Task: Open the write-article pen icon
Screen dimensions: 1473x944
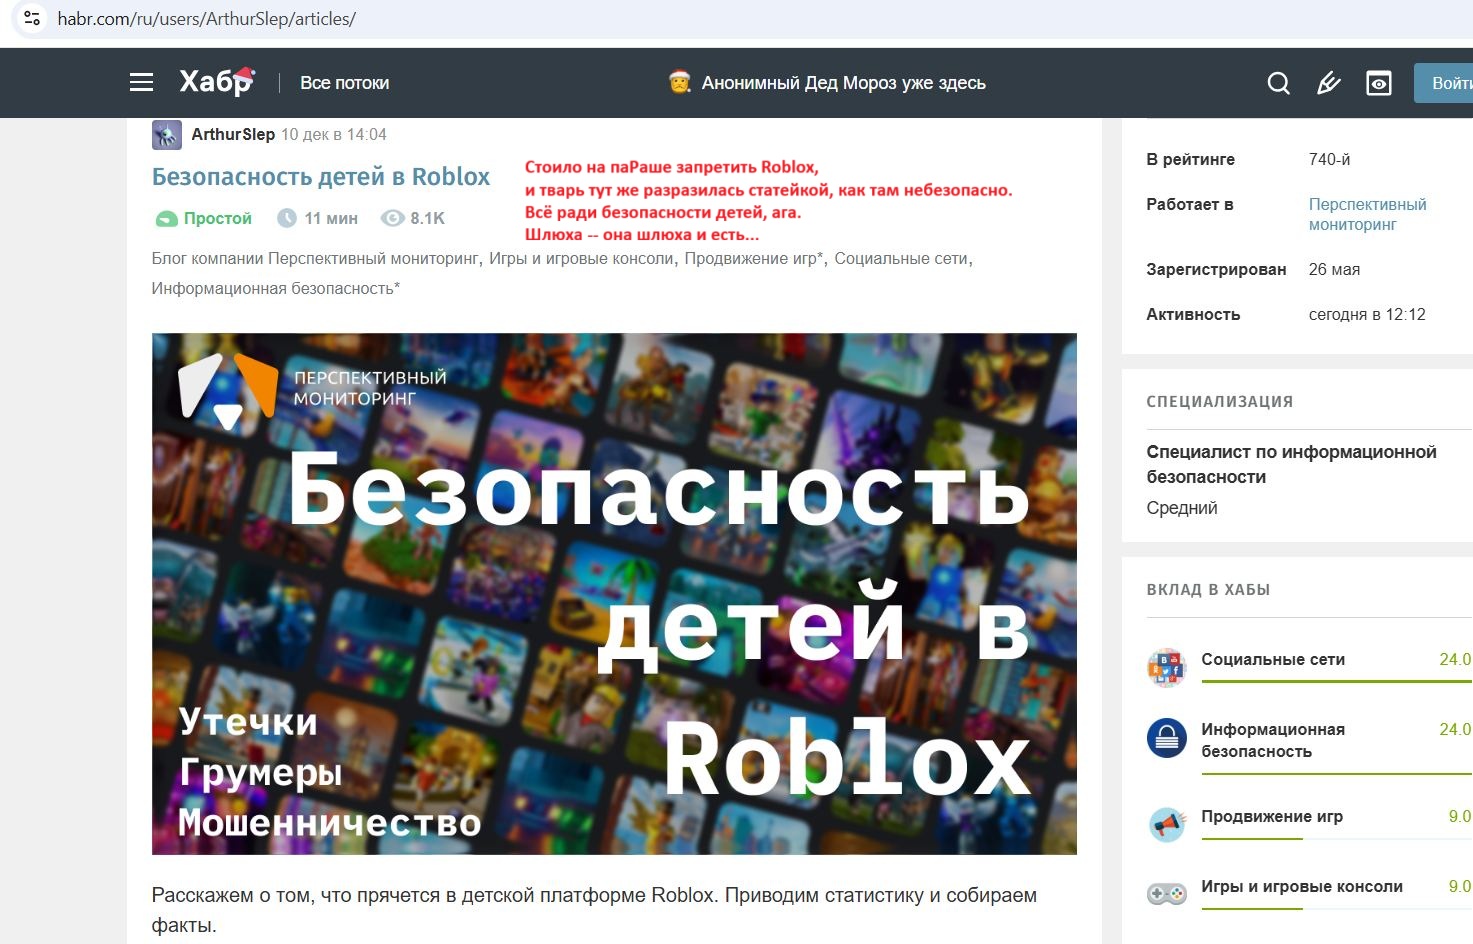Action: click(x=1328, y=82)
